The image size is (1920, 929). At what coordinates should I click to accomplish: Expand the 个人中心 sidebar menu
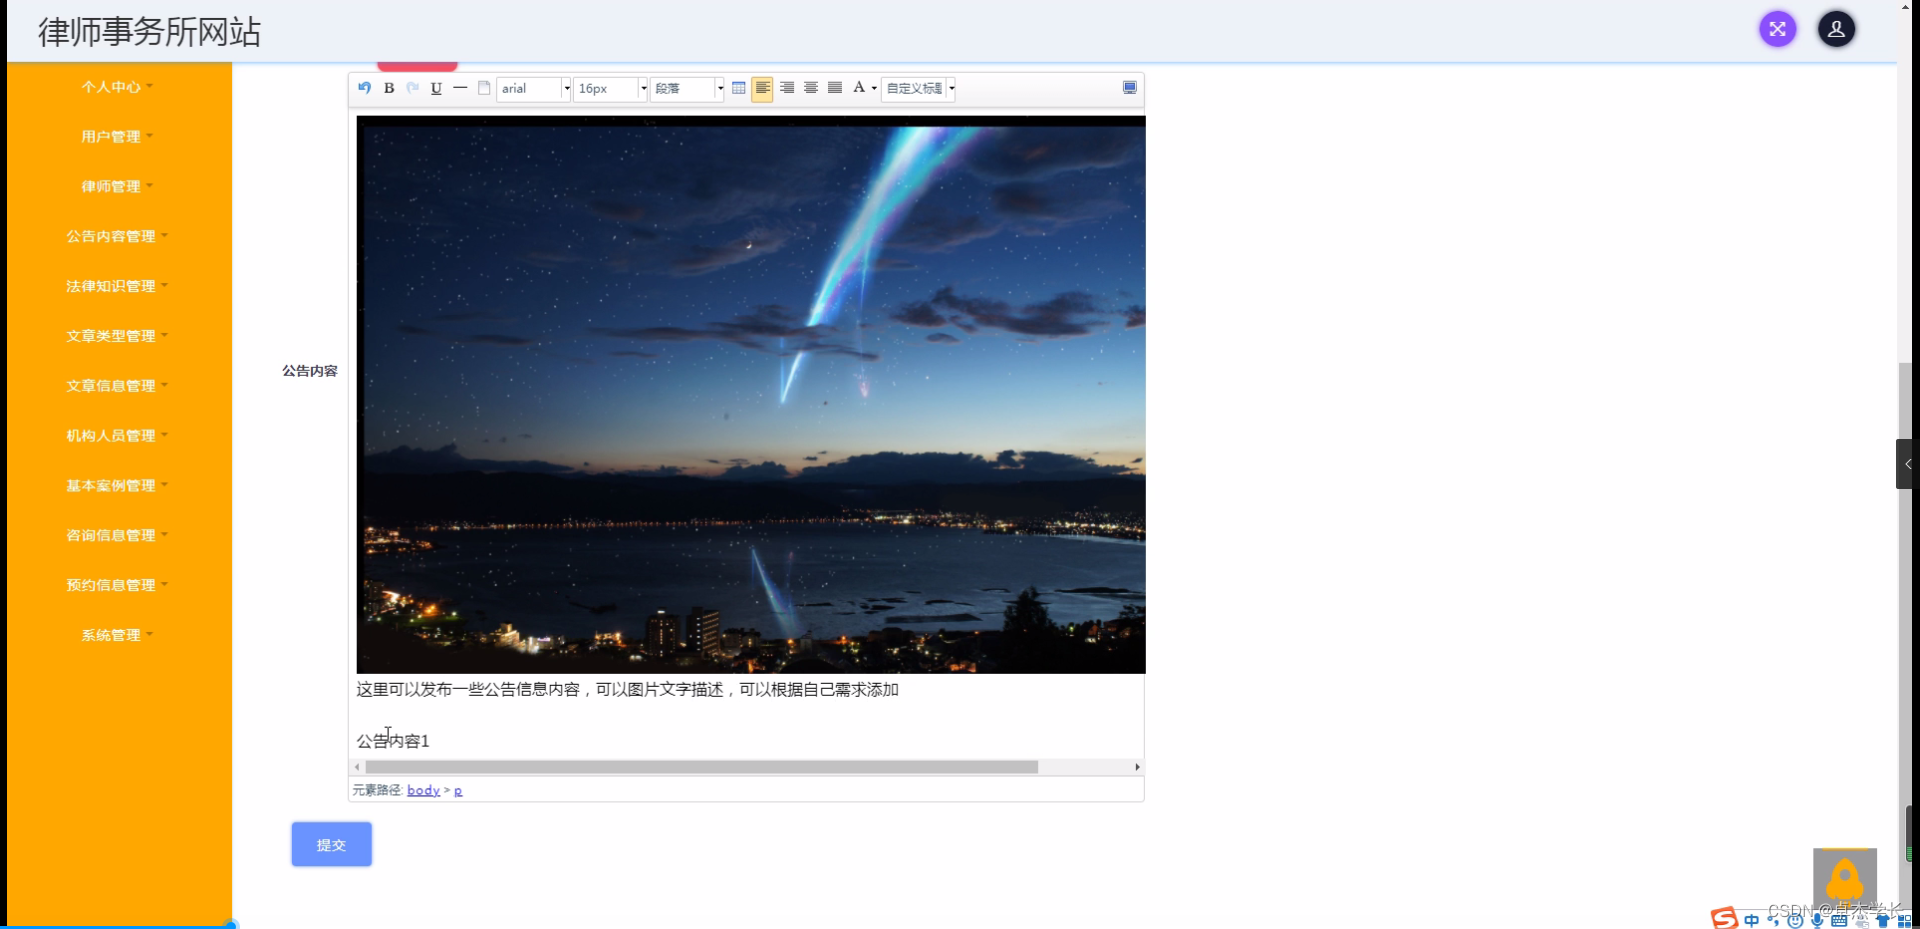(117, 87)
